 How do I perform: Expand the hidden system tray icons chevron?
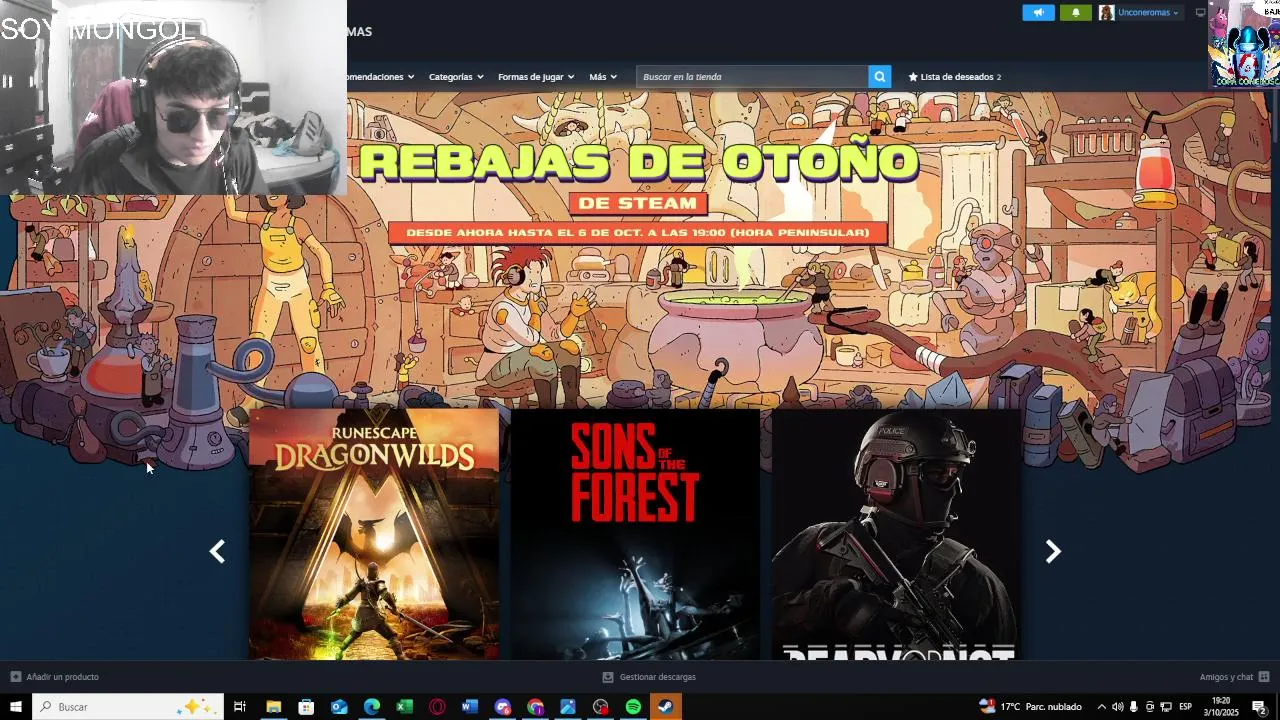pyautogui.click(x=1102, y=707)
